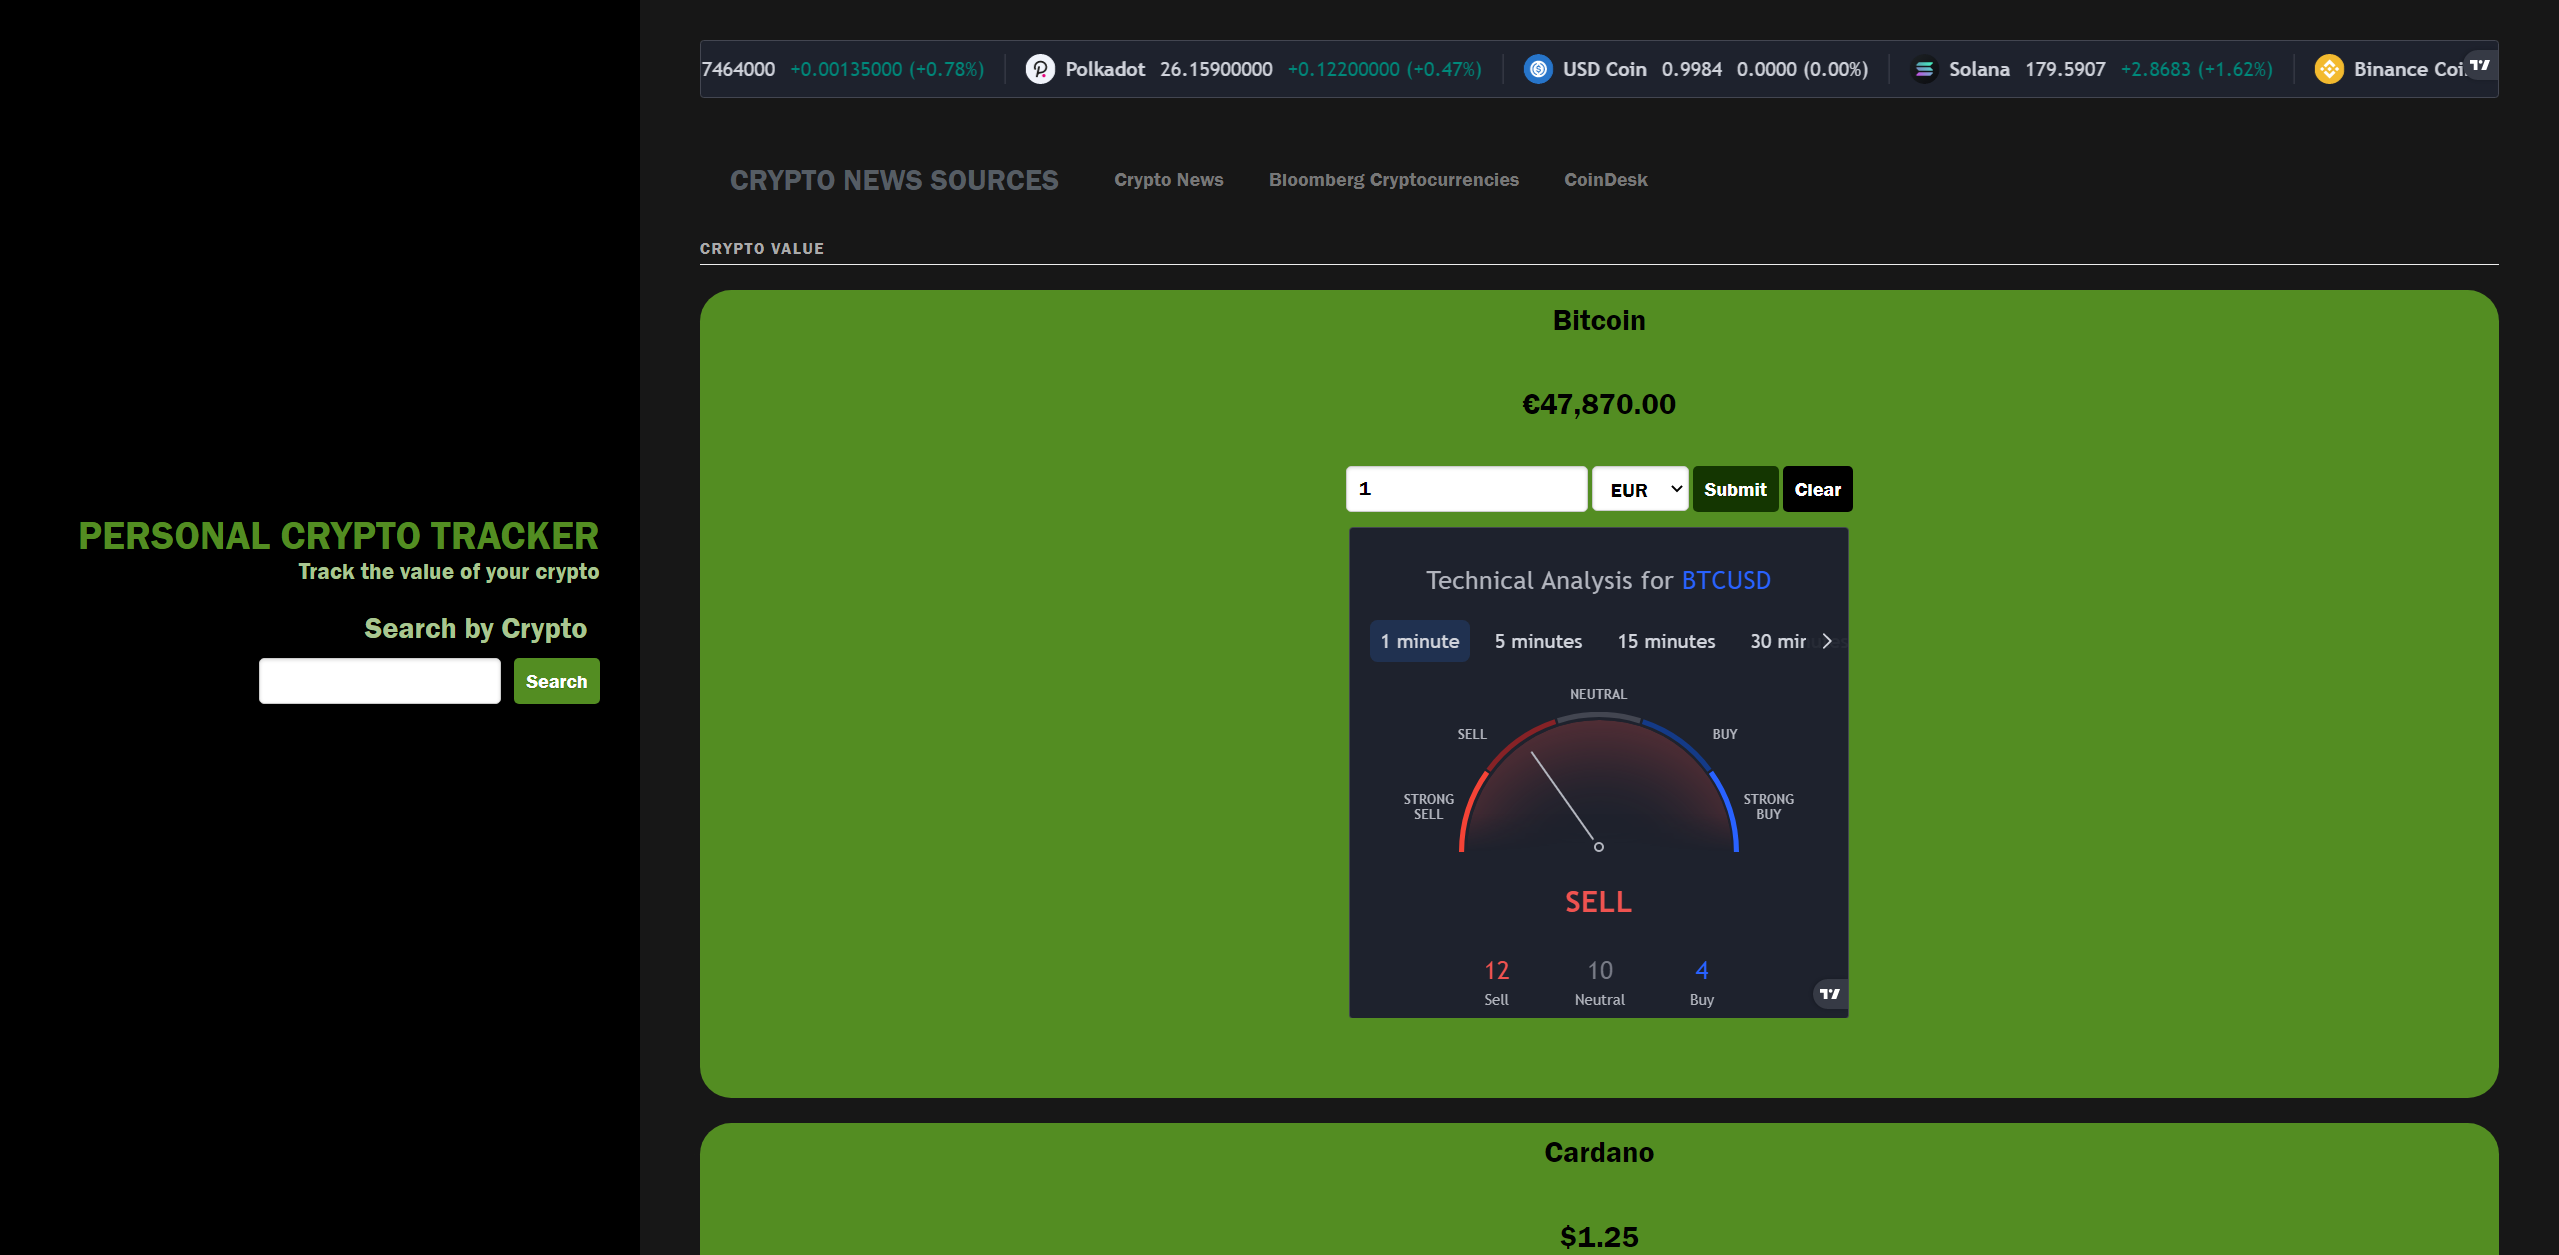Click Polkadot change +0.12200000 (+0.47%)
This screenshot has width=2559, height=1255.
(x=1385, y=69)
